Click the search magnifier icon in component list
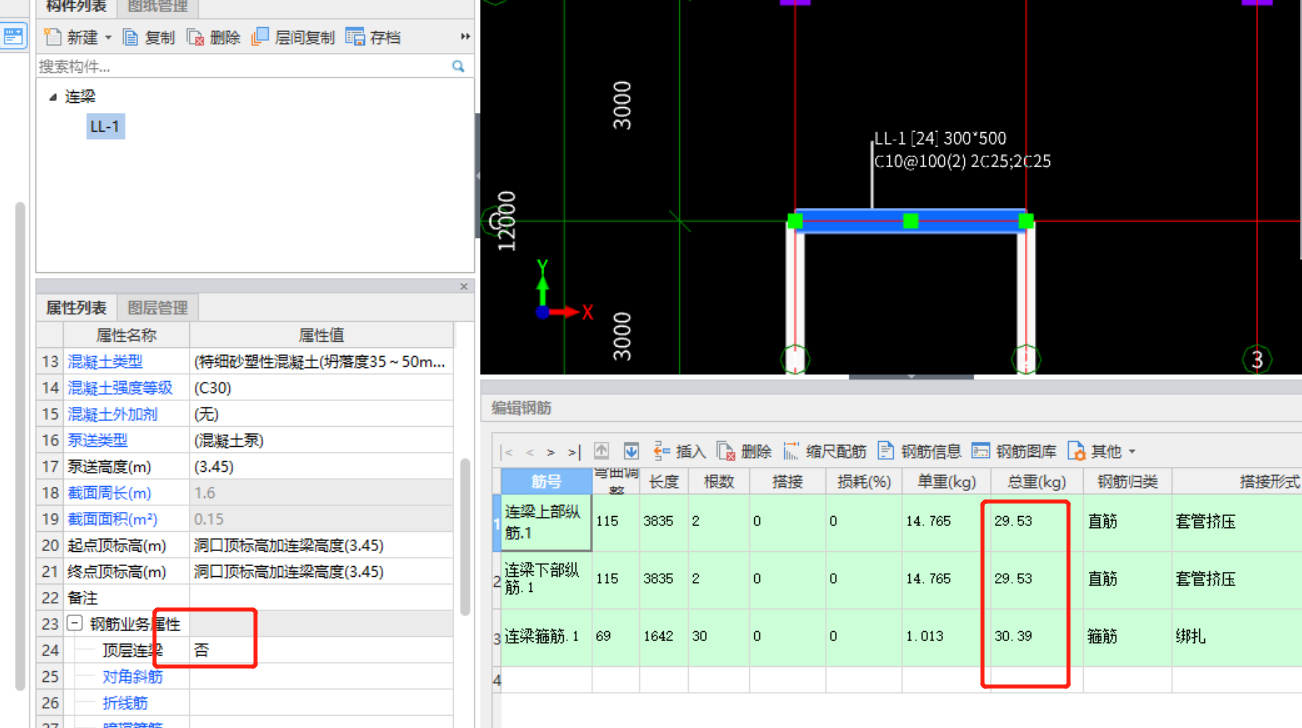1302x728 pixels. [x=458, y=66]
